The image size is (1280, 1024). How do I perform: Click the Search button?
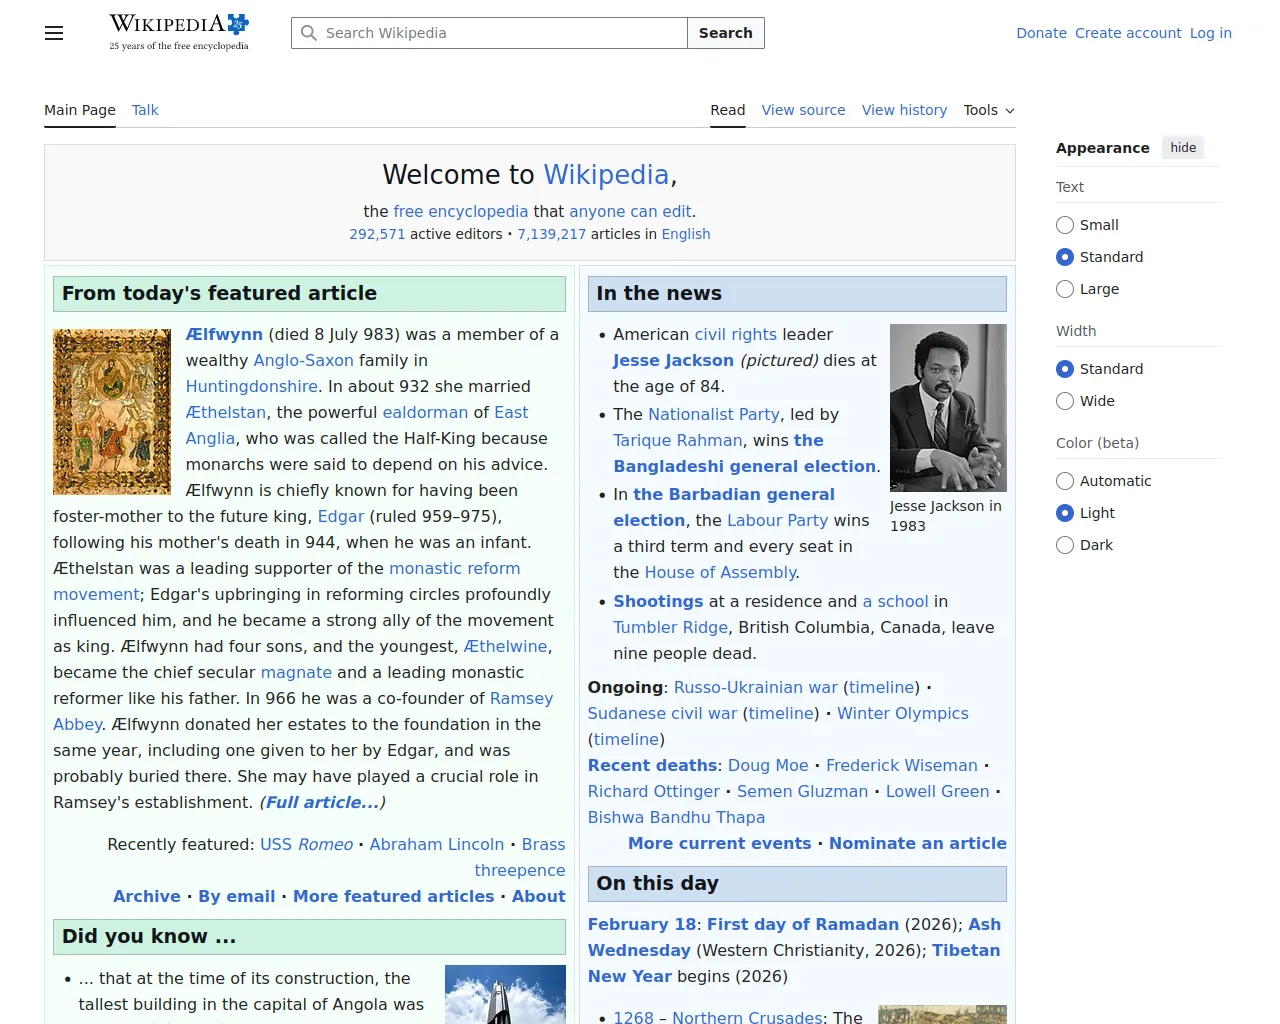point(725,33)
